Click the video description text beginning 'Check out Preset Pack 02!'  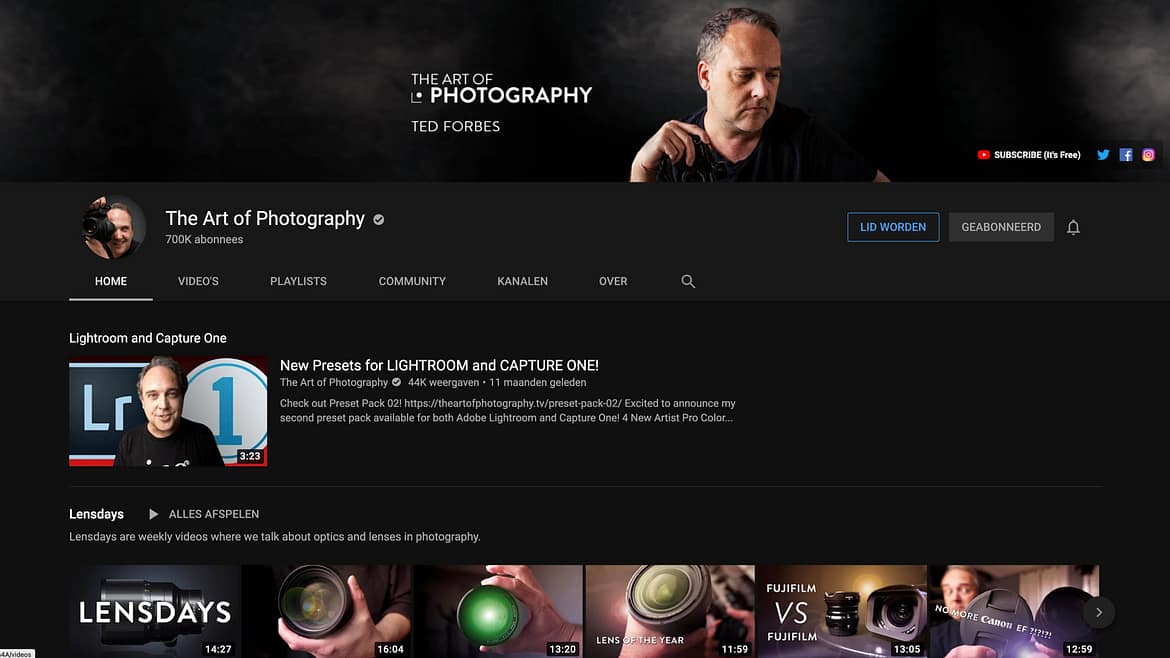507,410
